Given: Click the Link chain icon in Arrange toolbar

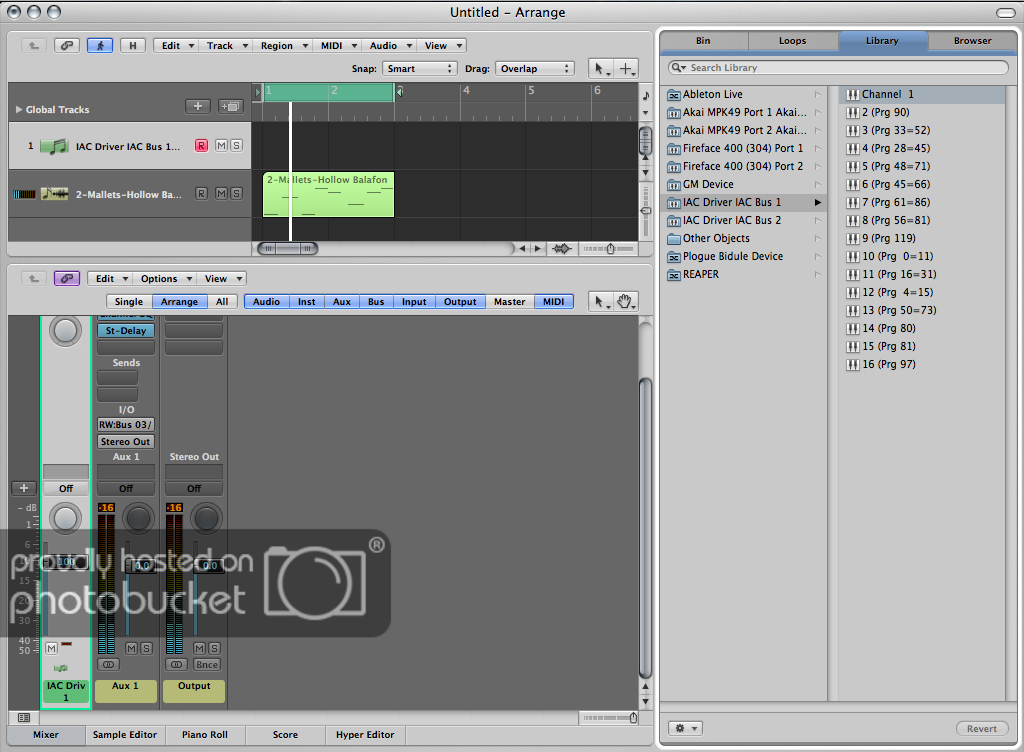Looking at the screenshot, I should tap(67, 45).
